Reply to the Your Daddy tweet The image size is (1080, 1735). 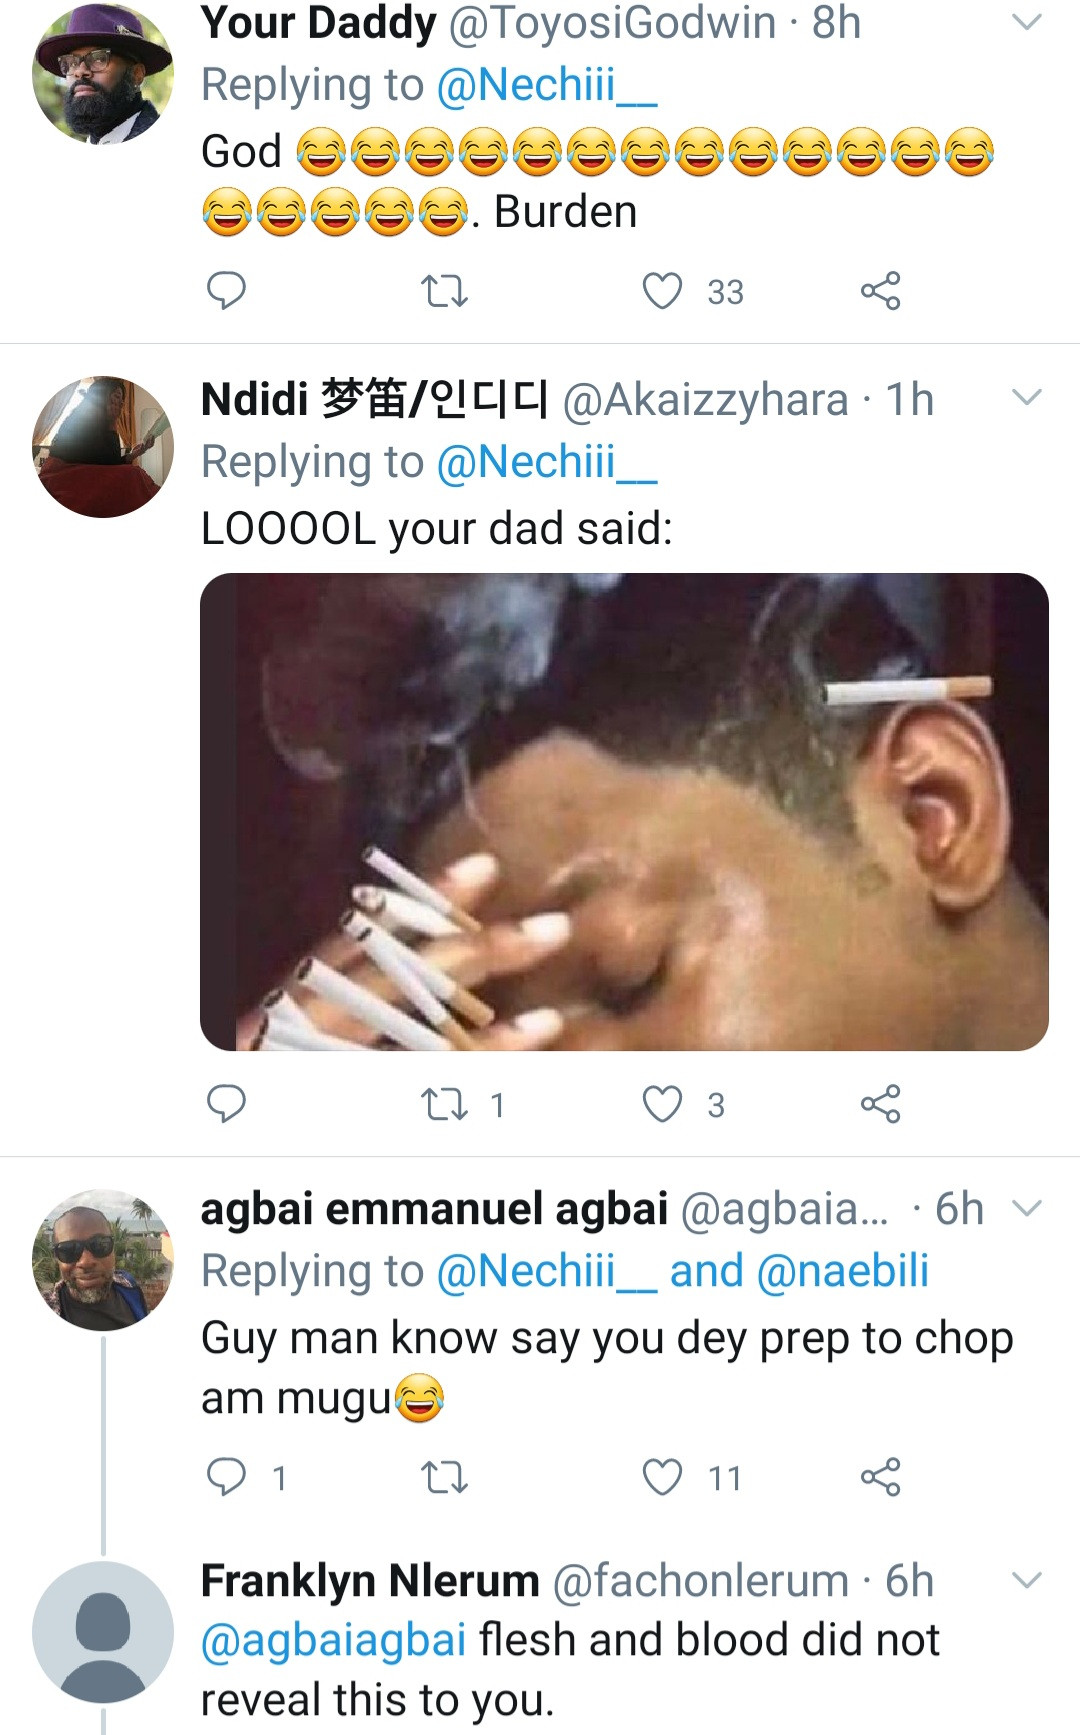tap(226, 291)
